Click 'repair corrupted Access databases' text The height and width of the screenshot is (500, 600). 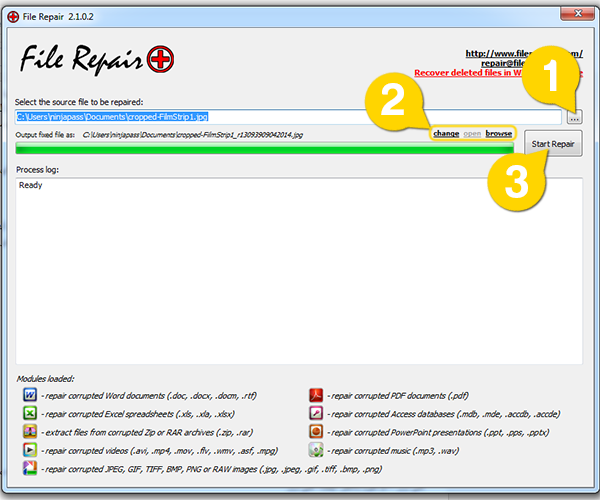444,414
